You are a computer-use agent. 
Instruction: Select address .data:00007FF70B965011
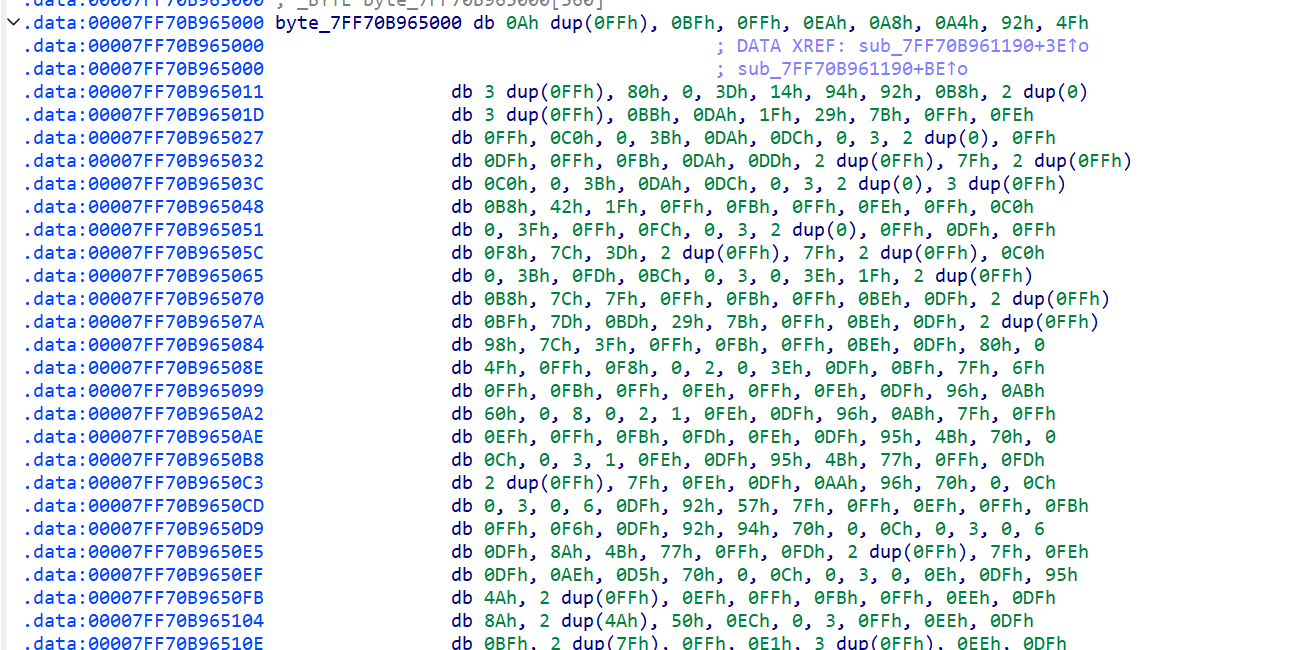pos(144,92)
